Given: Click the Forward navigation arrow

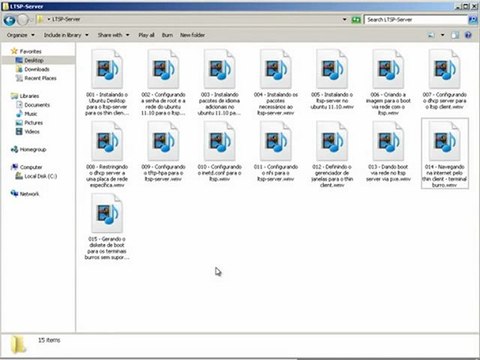Looking at the screenshot, I should click(x=23, y=20).
